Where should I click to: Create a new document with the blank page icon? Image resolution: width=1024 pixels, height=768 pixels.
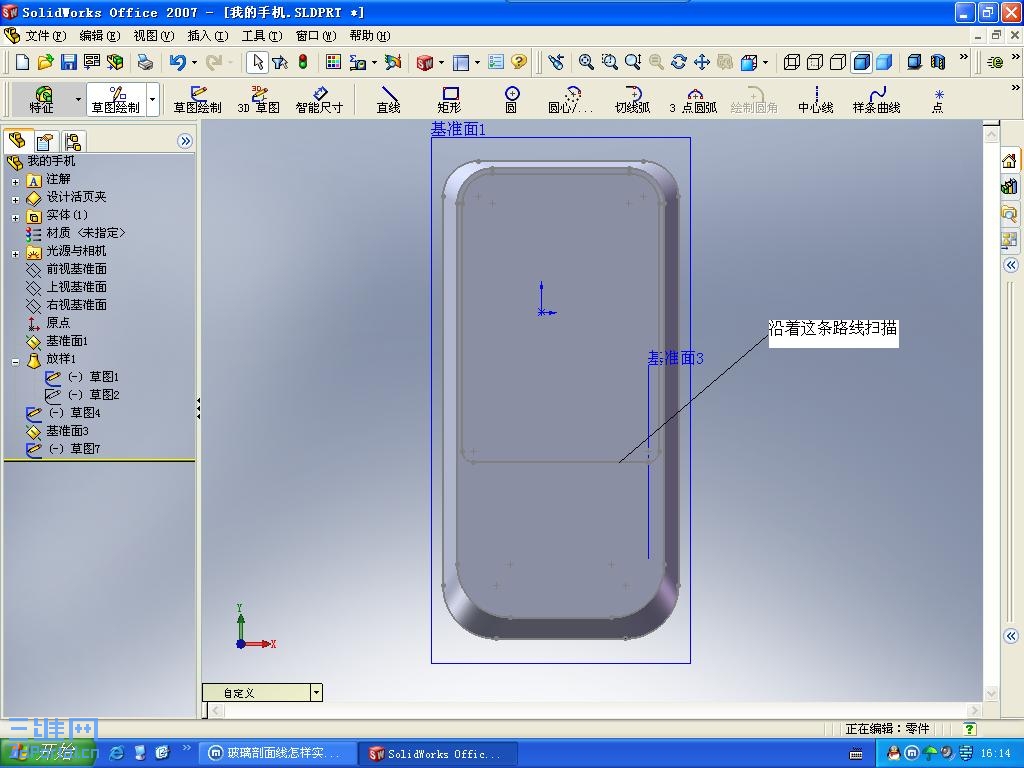(x=22, y=62)
